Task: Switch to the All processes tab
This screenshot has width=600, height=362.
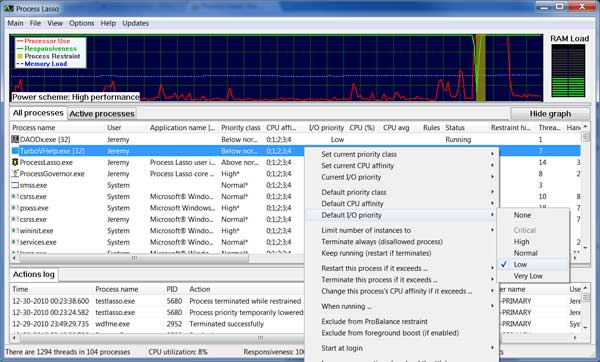Action: 38,113
